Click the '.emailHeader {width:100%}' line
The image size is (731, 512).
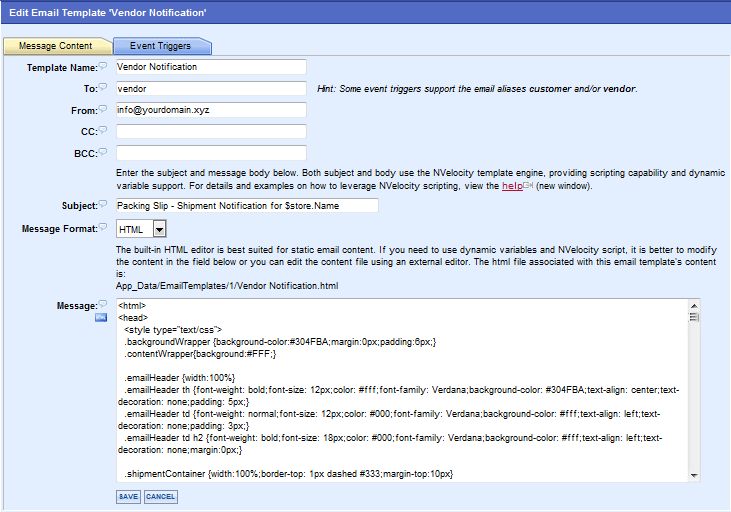pyautogui.click(x=179, y=378)
